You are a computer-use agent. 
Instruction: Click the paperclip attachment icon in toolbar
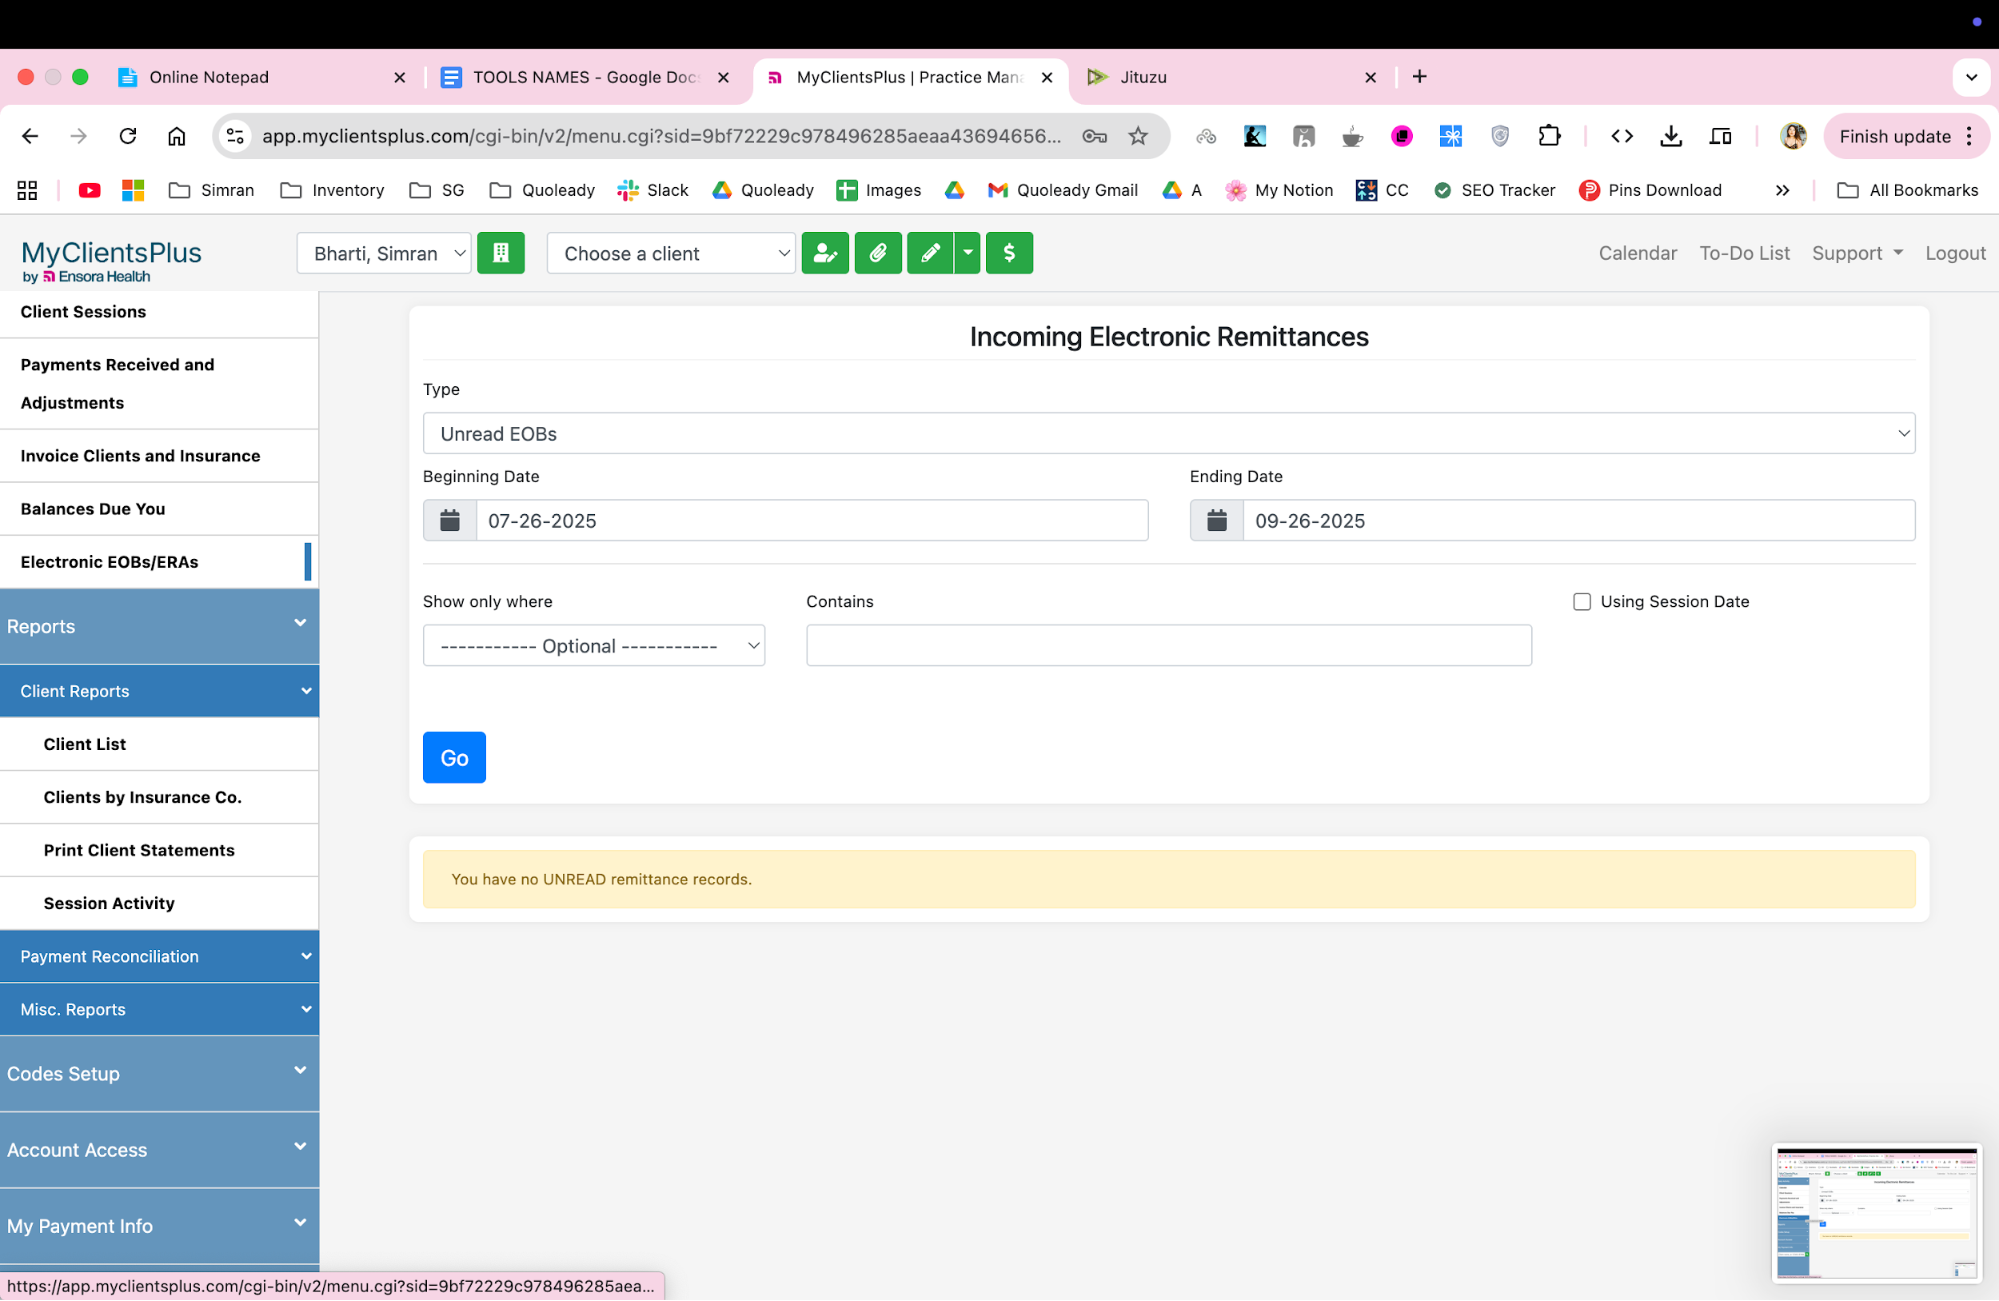pyautogui.click(x=878, y=253)
